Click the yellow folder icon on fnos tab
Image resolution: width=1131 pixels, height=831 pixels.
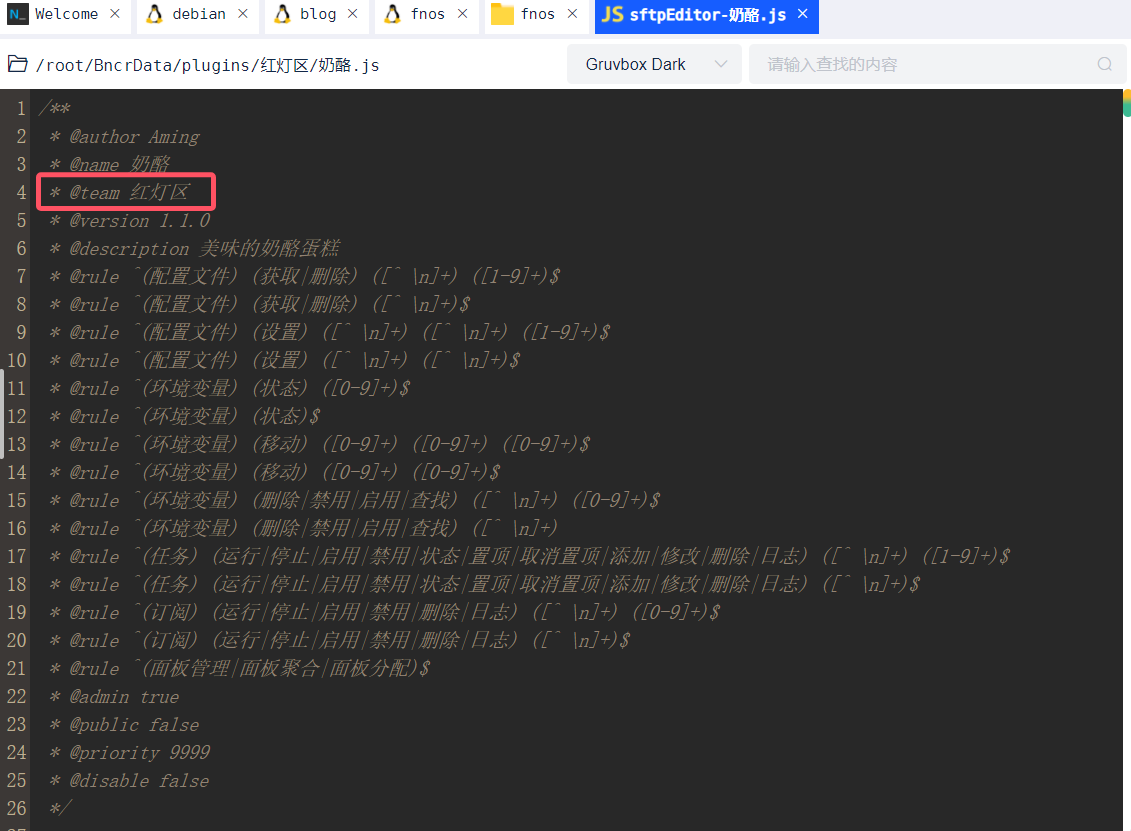point(502,14)
